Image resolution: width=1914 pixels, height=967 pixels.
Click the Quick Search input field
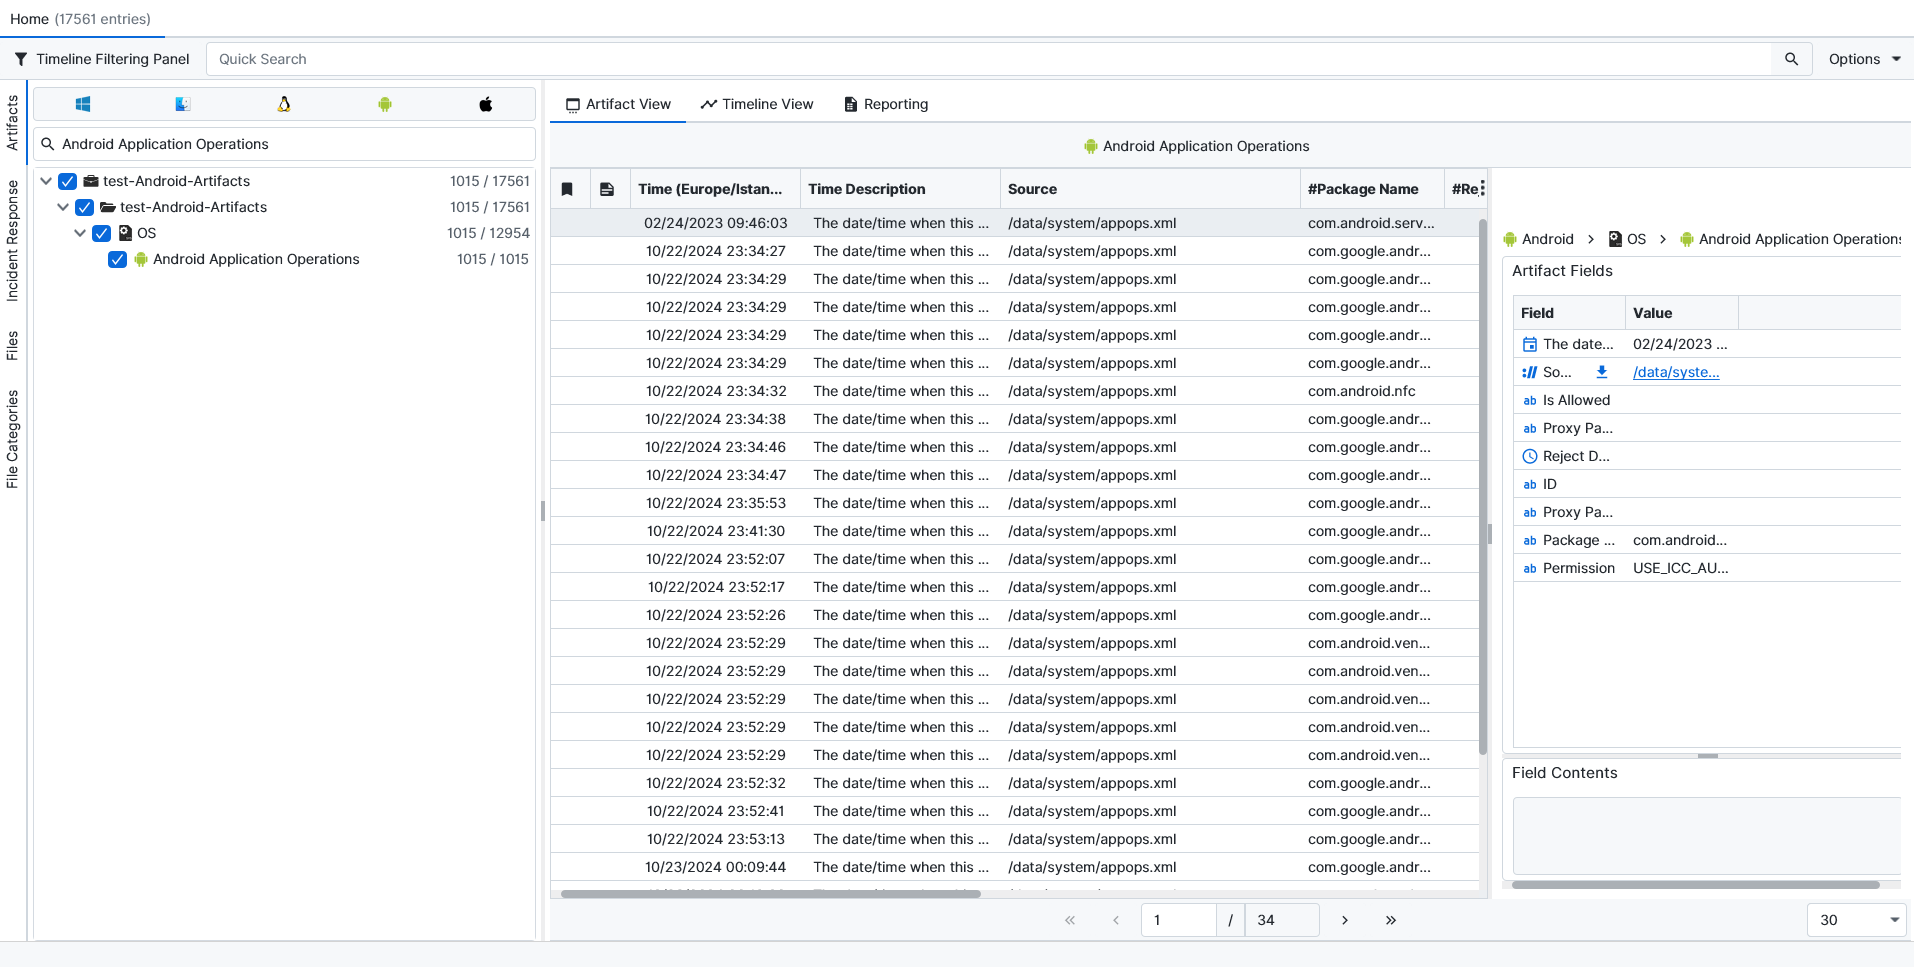tap(988, 59)
